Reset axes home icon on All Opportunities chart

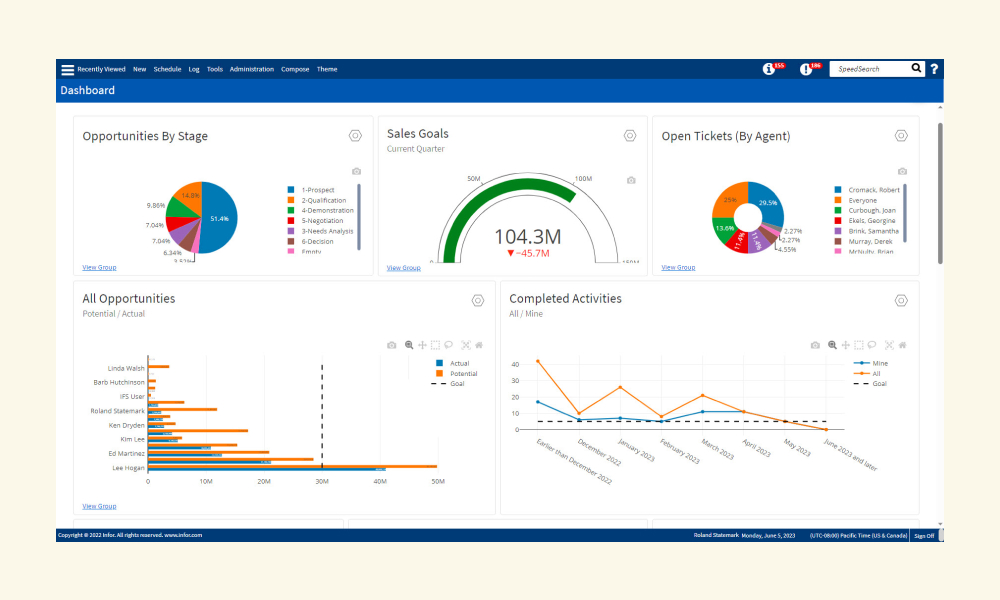click(479, 345)
